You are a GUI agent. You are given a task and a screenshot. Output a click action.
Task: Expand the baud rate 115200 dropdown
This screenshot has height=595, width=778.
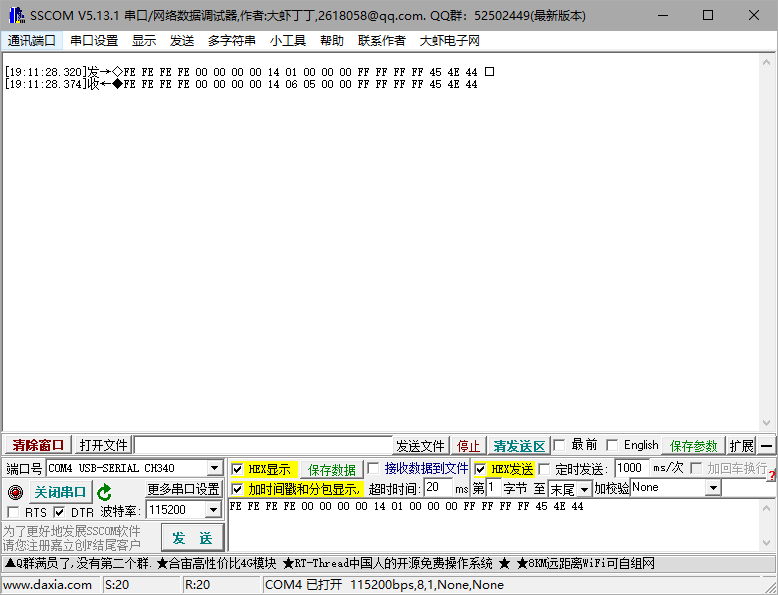click(212, 511)
